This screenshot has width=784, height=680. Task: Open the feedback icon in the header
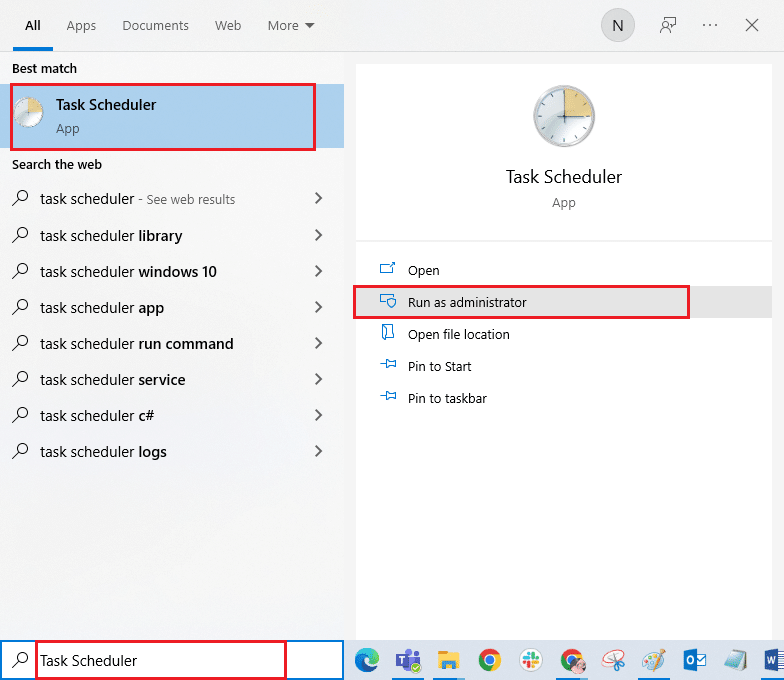[x=668, y=26]
